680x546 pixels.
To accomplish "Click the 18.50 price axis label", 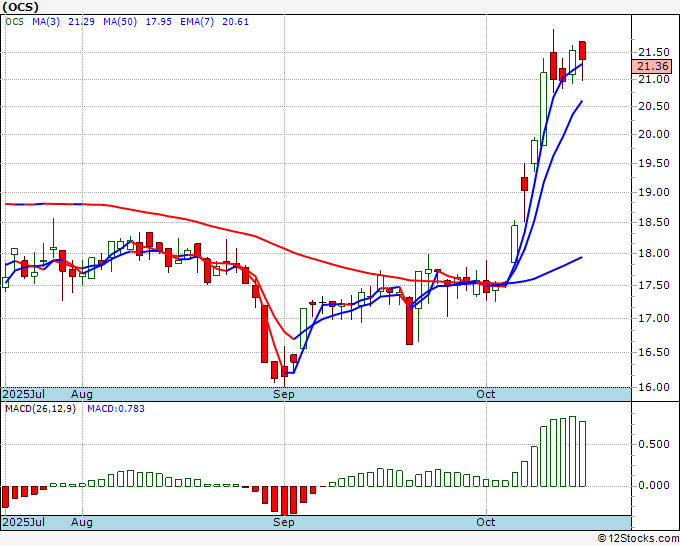I will (654, 223).
